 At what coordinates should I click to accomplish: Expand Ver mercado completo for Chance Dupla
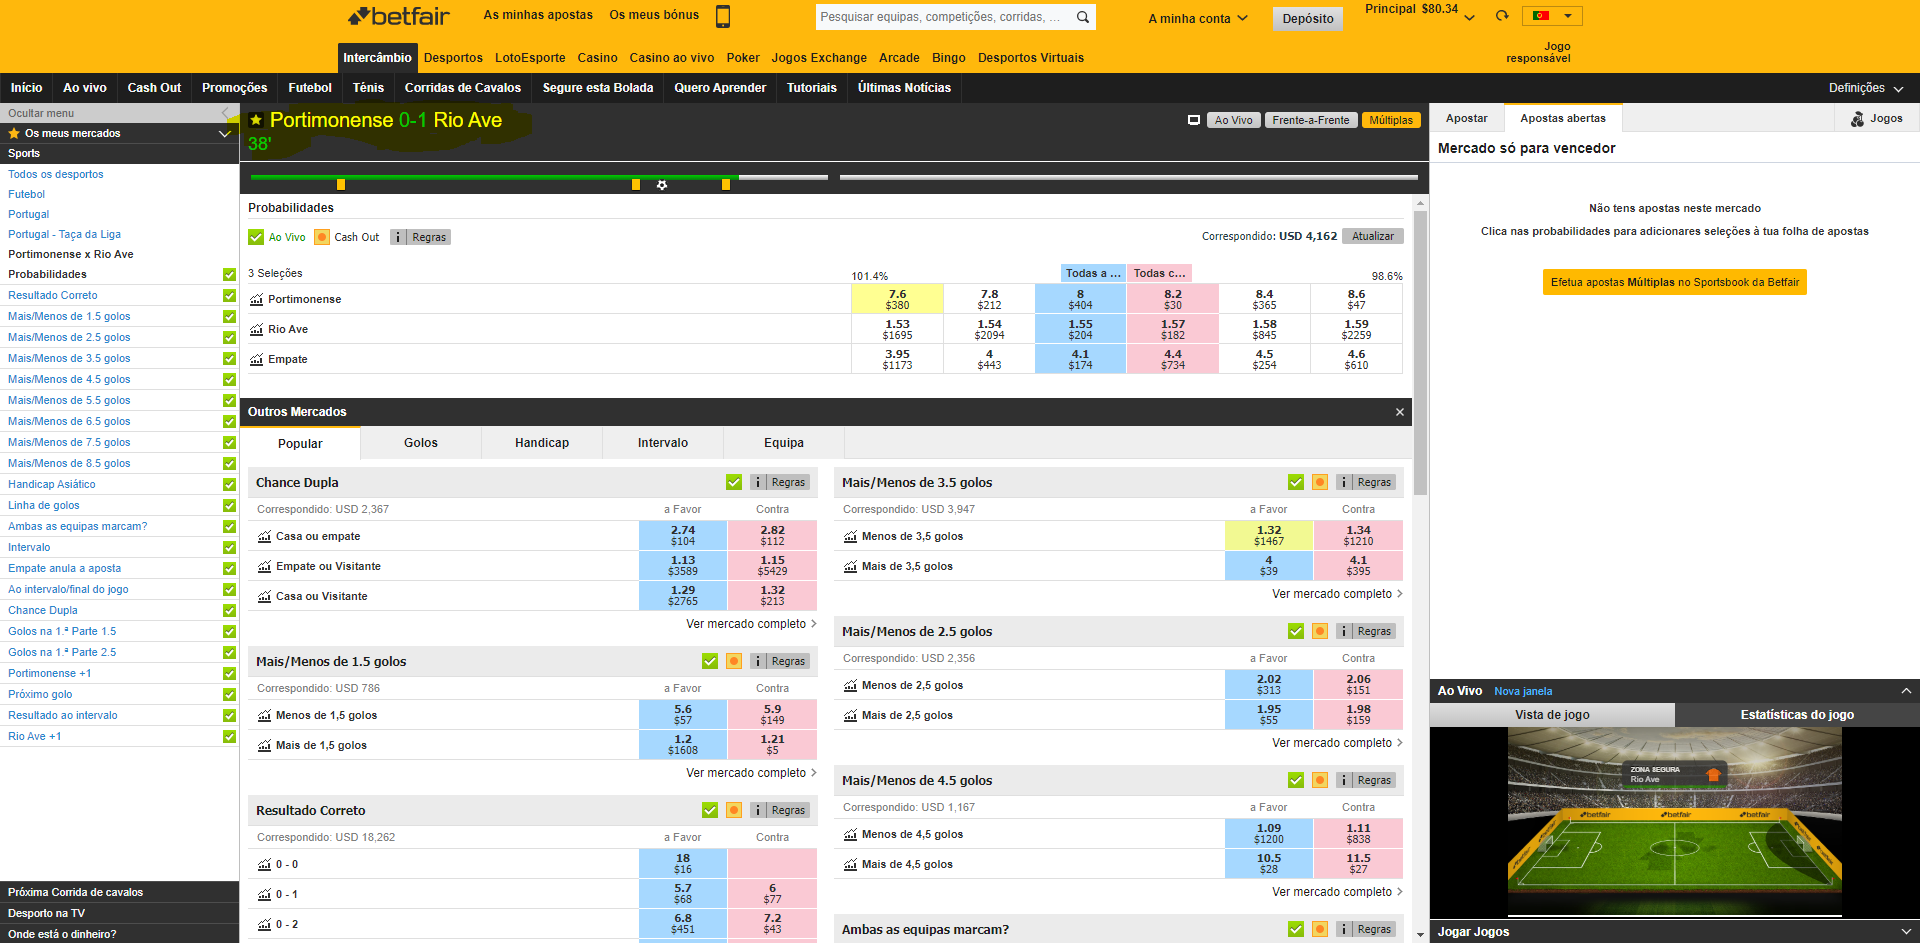751,624
